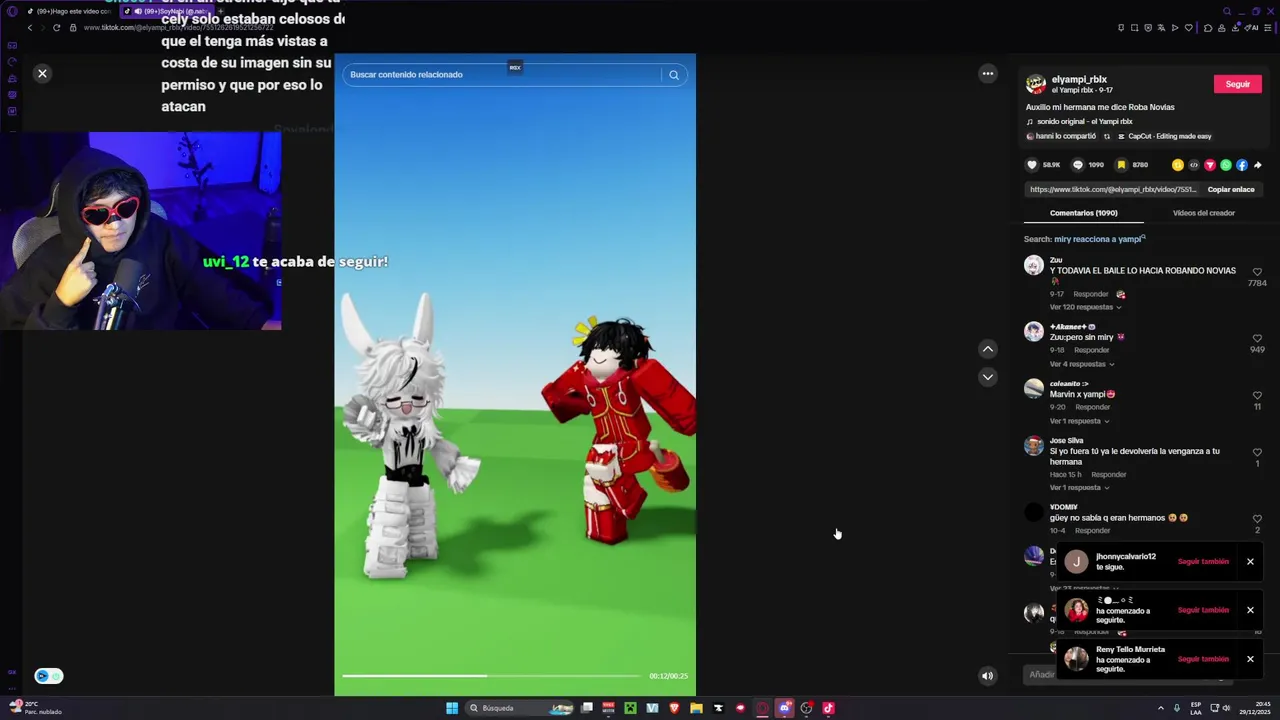Open File Explorer from the taskbar
1280x720 pixels.
tap(696, 708)
